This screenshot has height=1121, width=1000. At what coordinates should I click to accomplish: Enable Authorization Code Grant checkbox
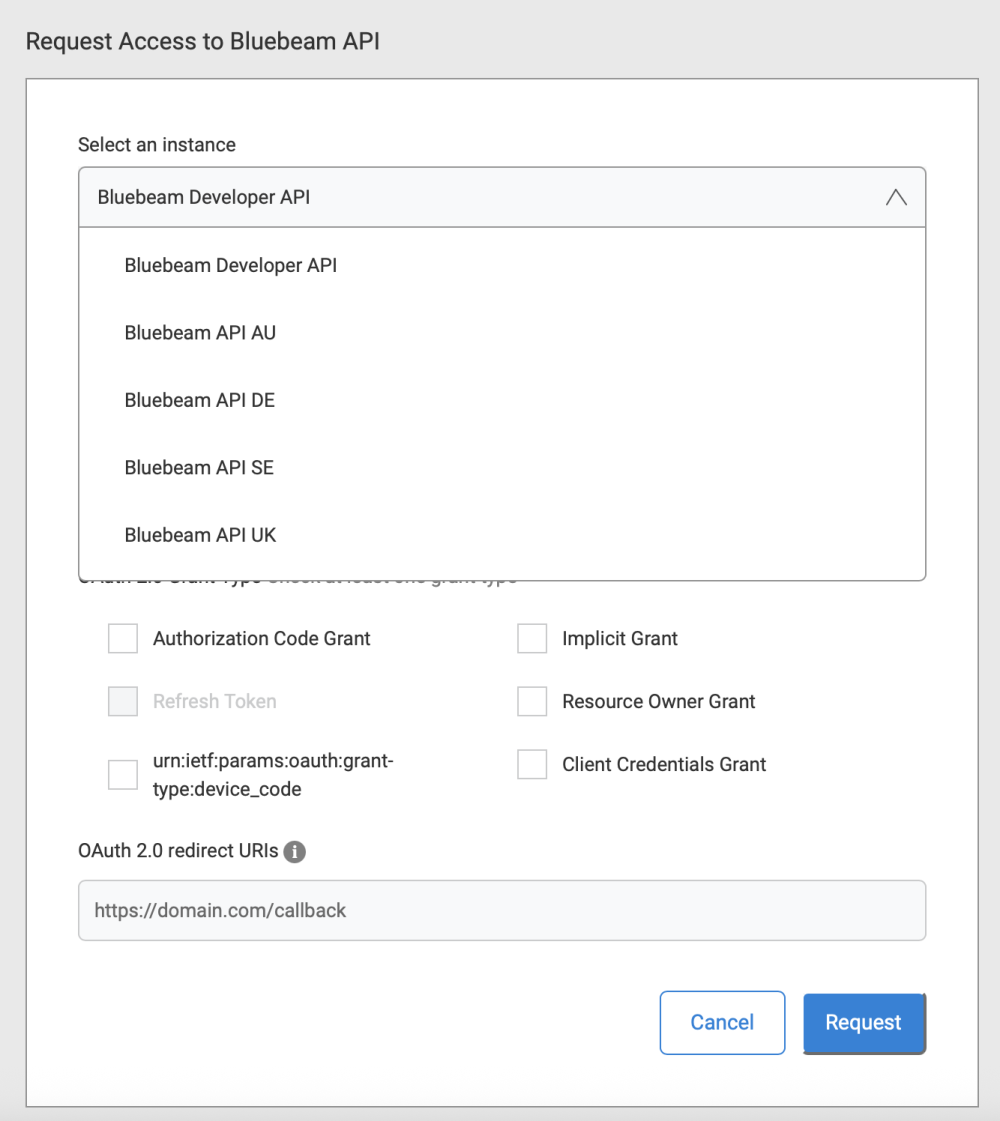pyautogui.click(x=123, y=638)
